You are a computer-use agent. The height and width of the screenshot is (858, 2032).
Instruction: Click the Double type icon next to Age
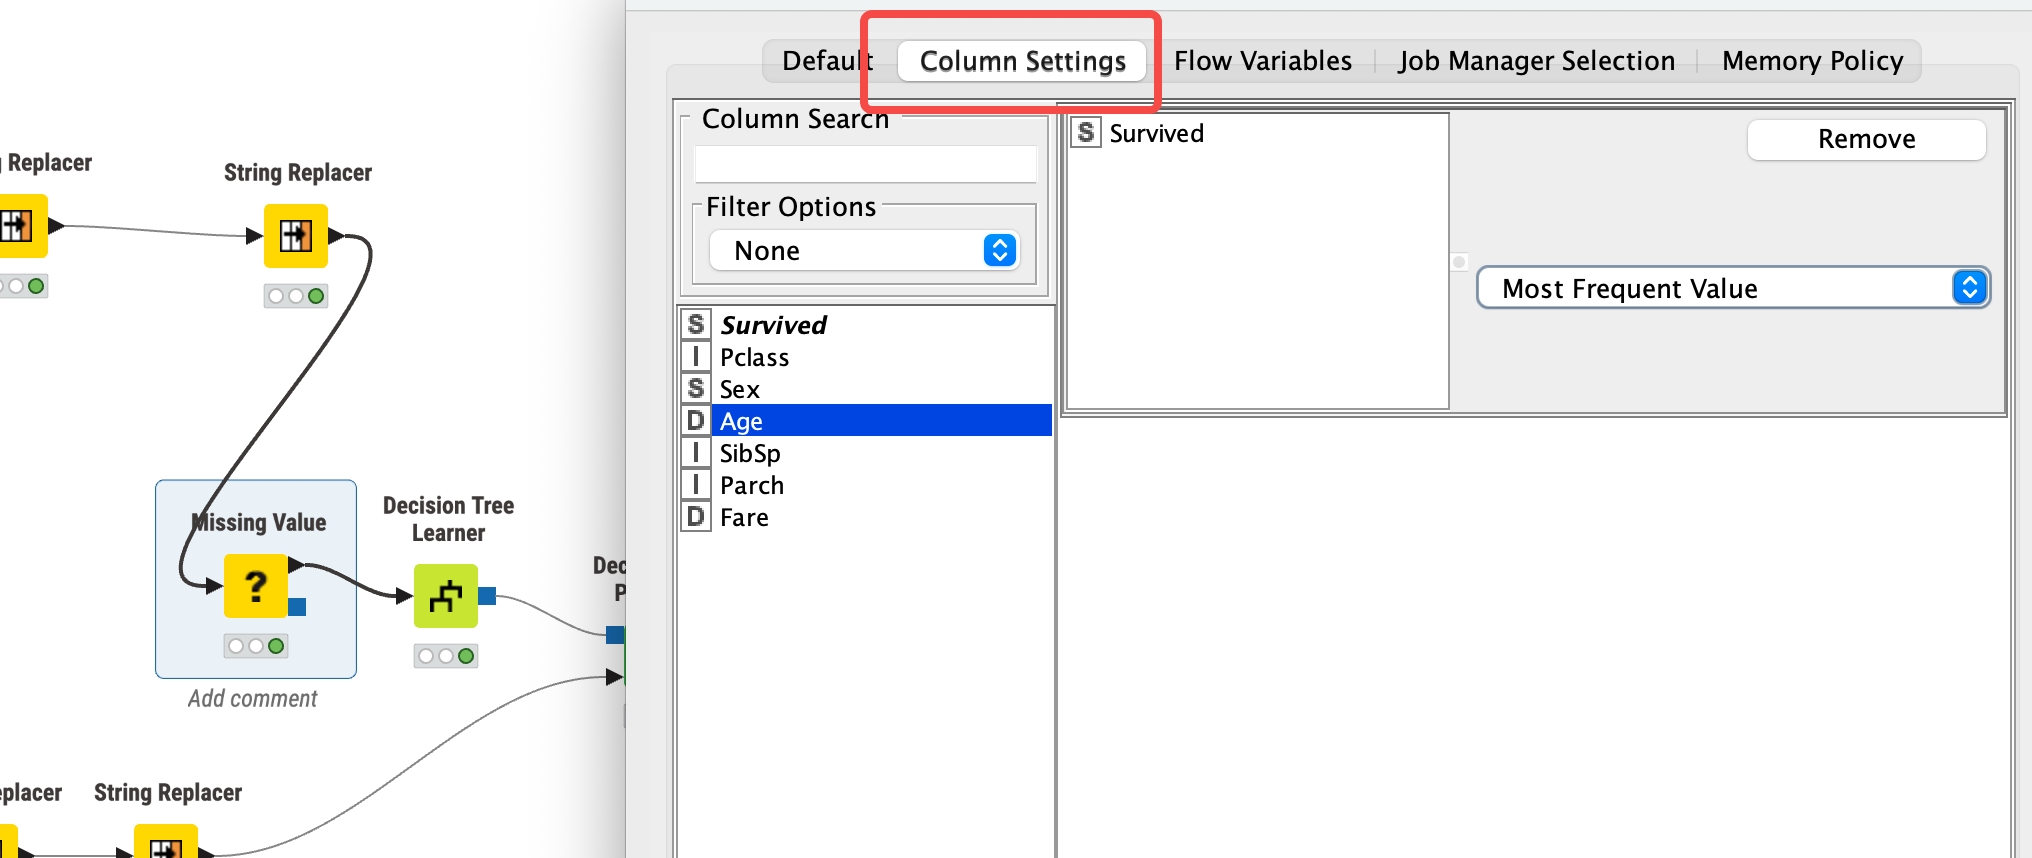coord(696,421)
